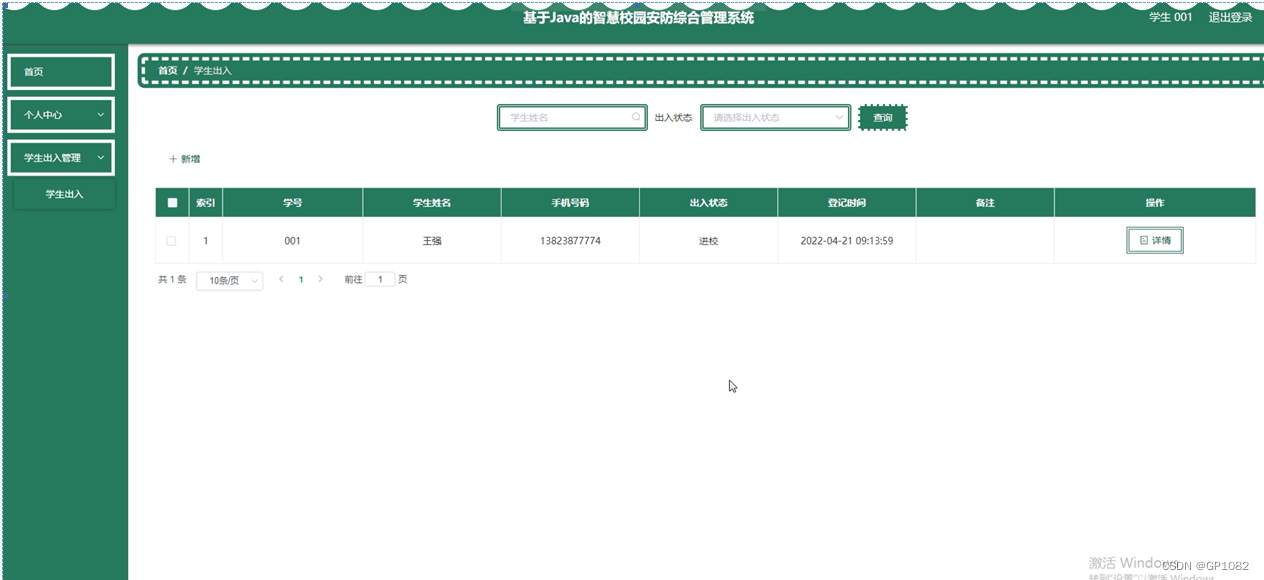Image resolution: width=1264 pixels, height=580 pixels.
Task: Click the 登记时间 column header
Action: (847, 203)
